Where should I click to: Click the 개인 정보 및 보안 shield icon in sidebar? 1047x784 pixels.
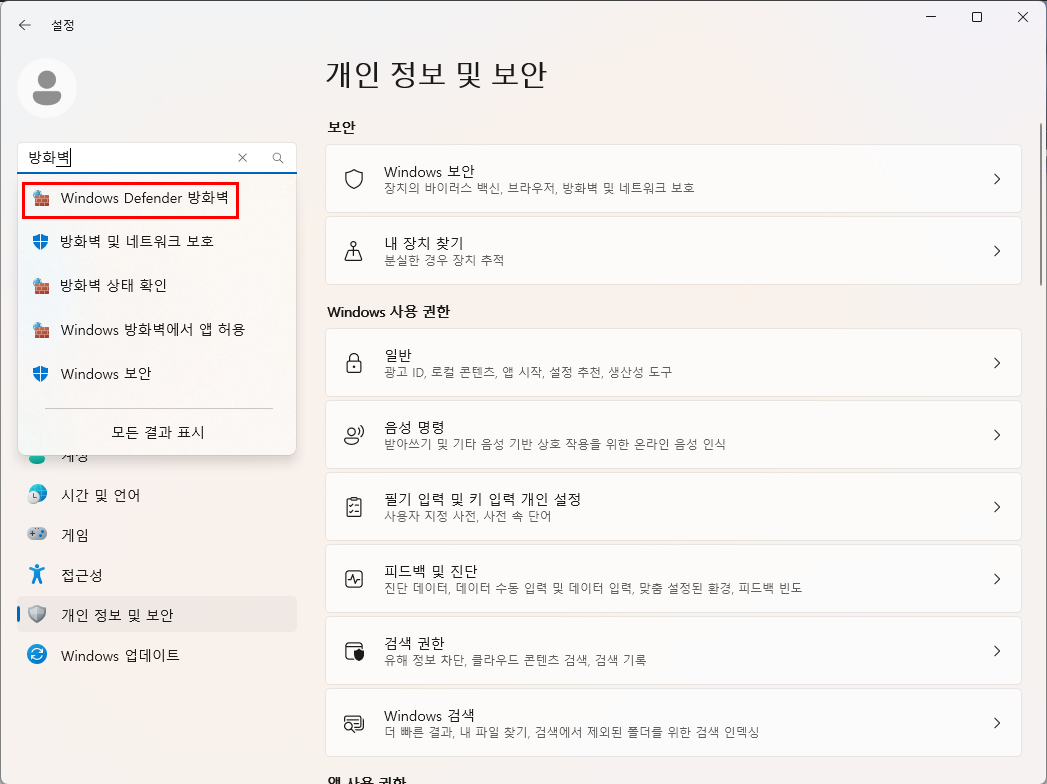point(37,614)
